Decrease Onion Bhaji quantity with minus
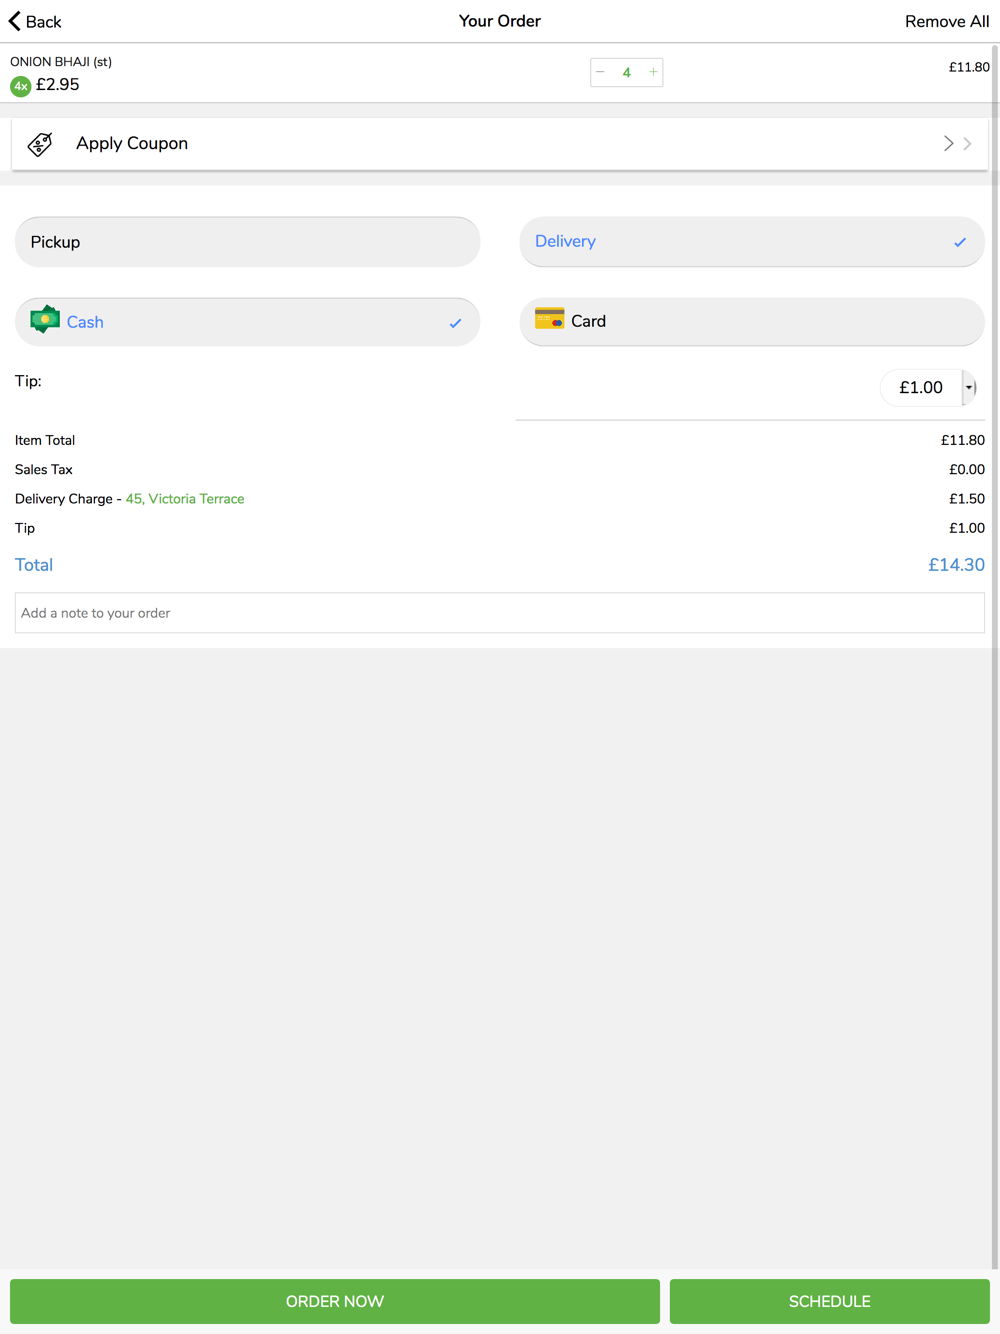This screenshot has width=1000, height=1334. [600, 72]
